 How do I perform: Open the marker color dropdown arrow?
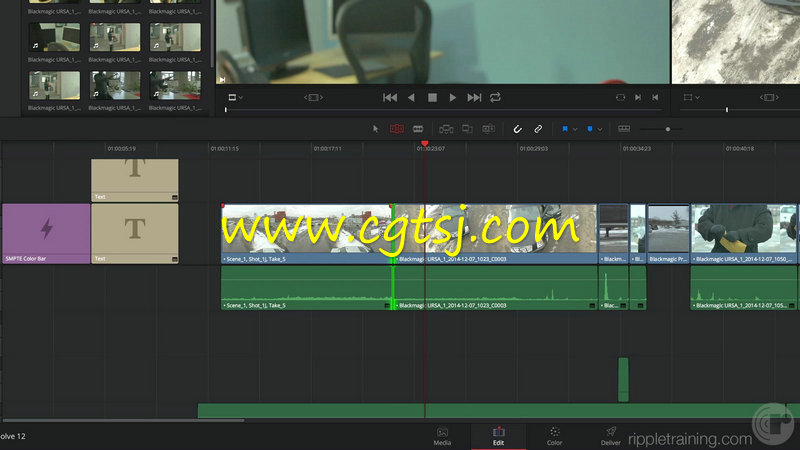click(x=600, y=130)
